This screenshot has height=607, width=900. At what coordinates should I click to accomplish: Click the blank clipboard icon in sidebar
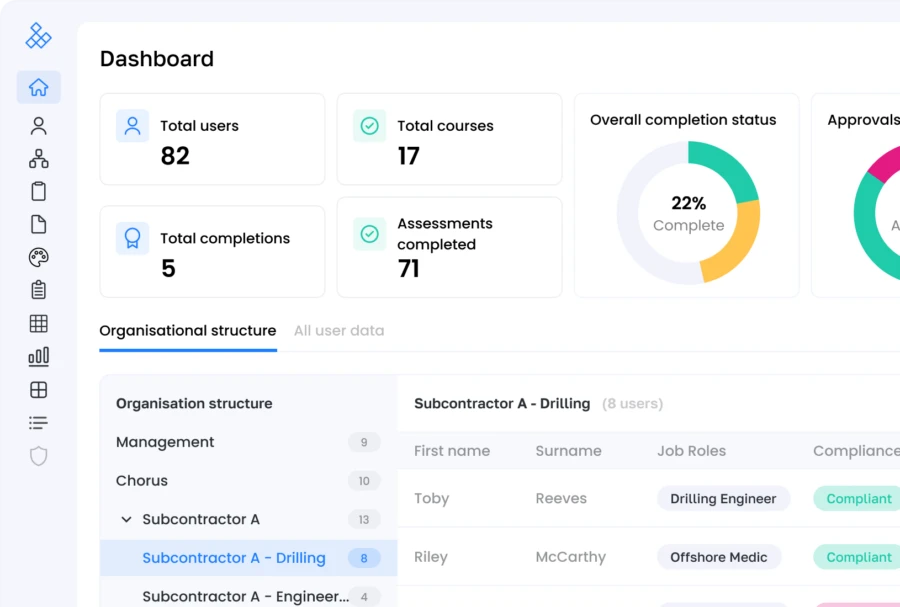[38, 191]
